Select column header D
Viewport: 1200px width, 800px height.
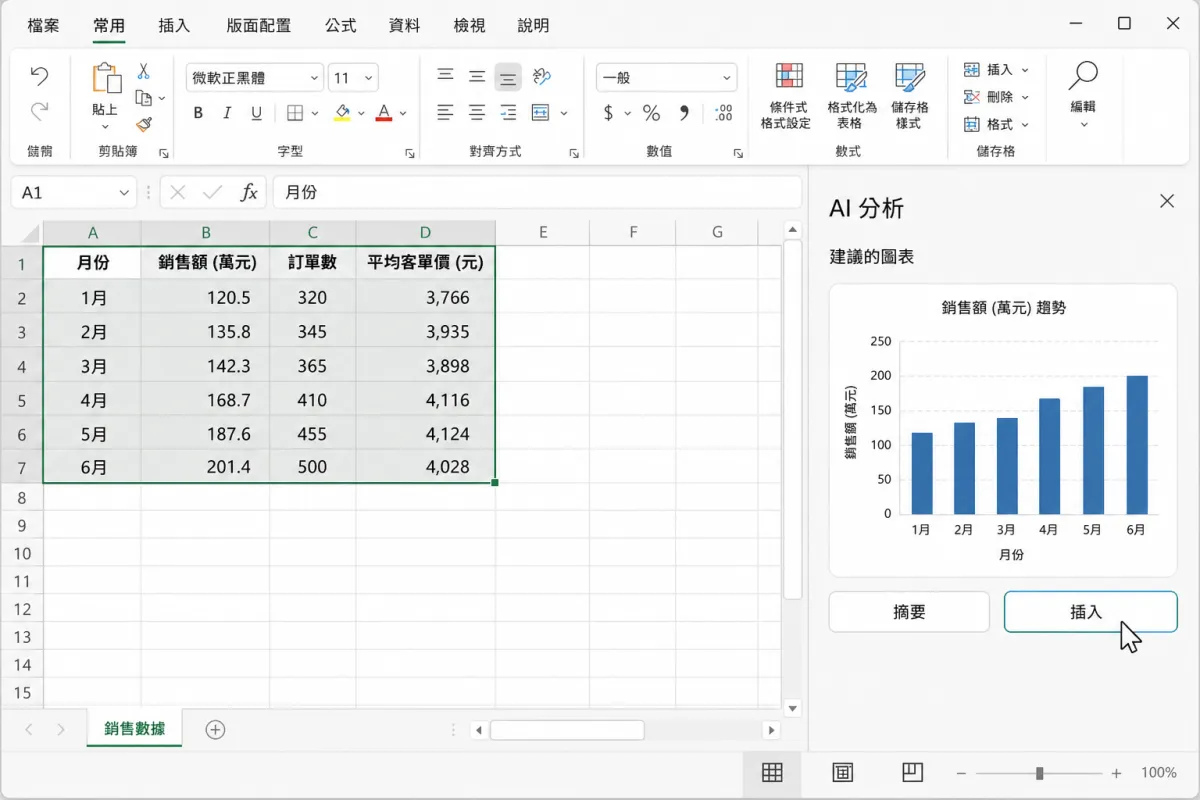pos(426,233)
